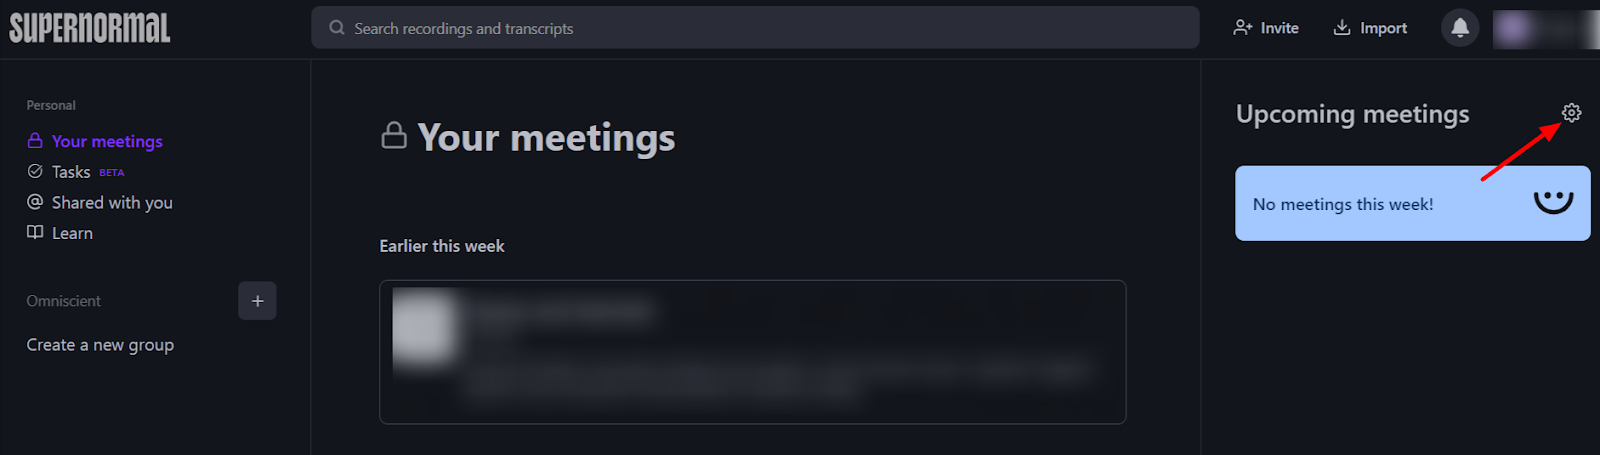Add a group with the plus button
Viewport: 1600px width, 455px height.
[257, 301]
